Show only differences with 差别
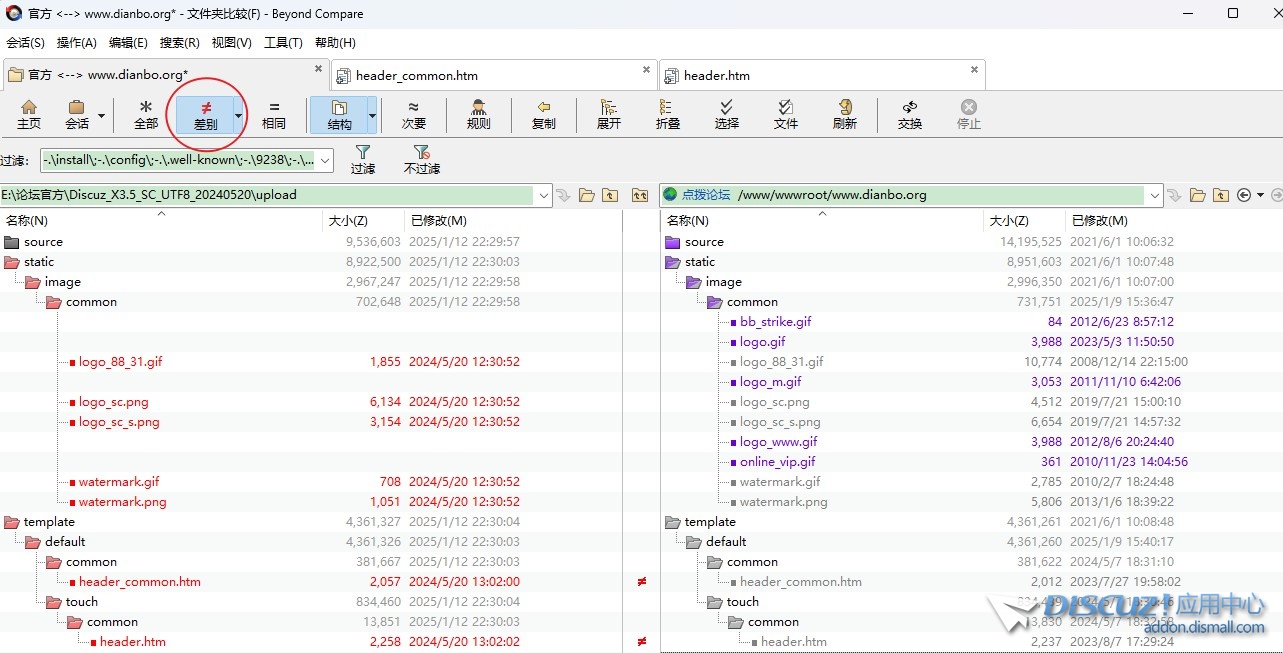Image resolution: width=1283 pixels, height=653 pixels. [x=205, y=114]
